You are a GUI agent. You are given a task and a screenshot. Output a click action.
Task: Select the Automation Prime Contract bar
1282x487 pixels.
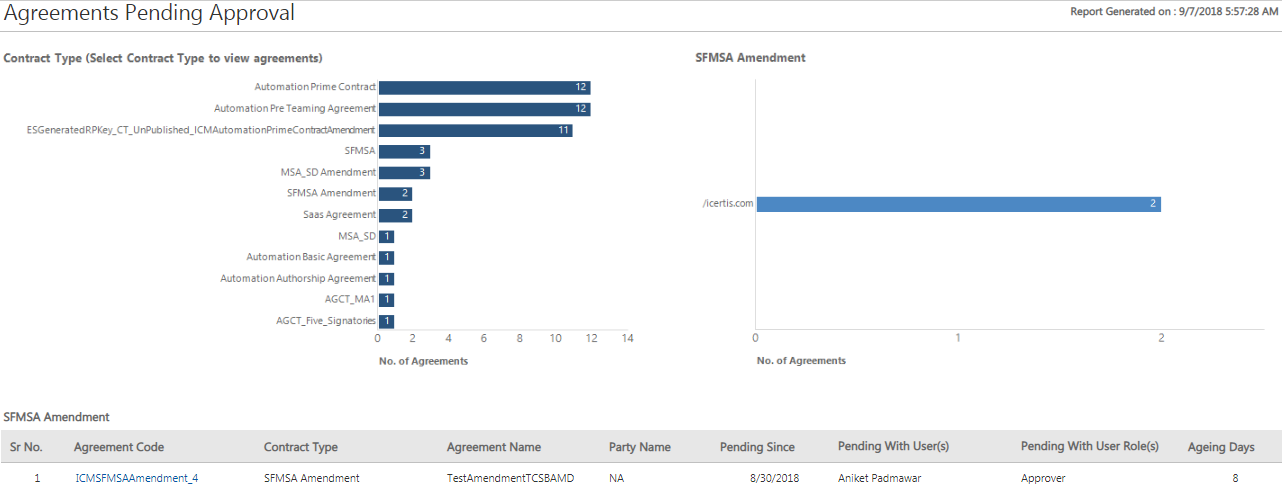coord(484,88)
